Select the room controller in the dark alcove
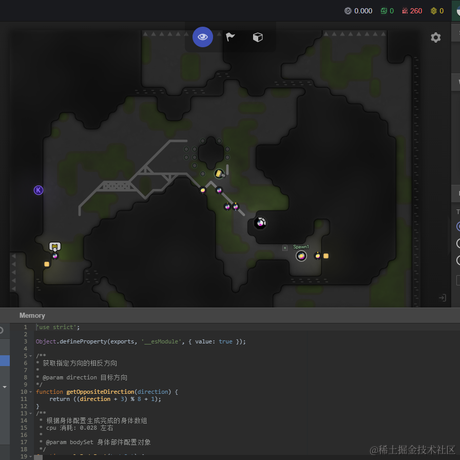 (260, 223)
